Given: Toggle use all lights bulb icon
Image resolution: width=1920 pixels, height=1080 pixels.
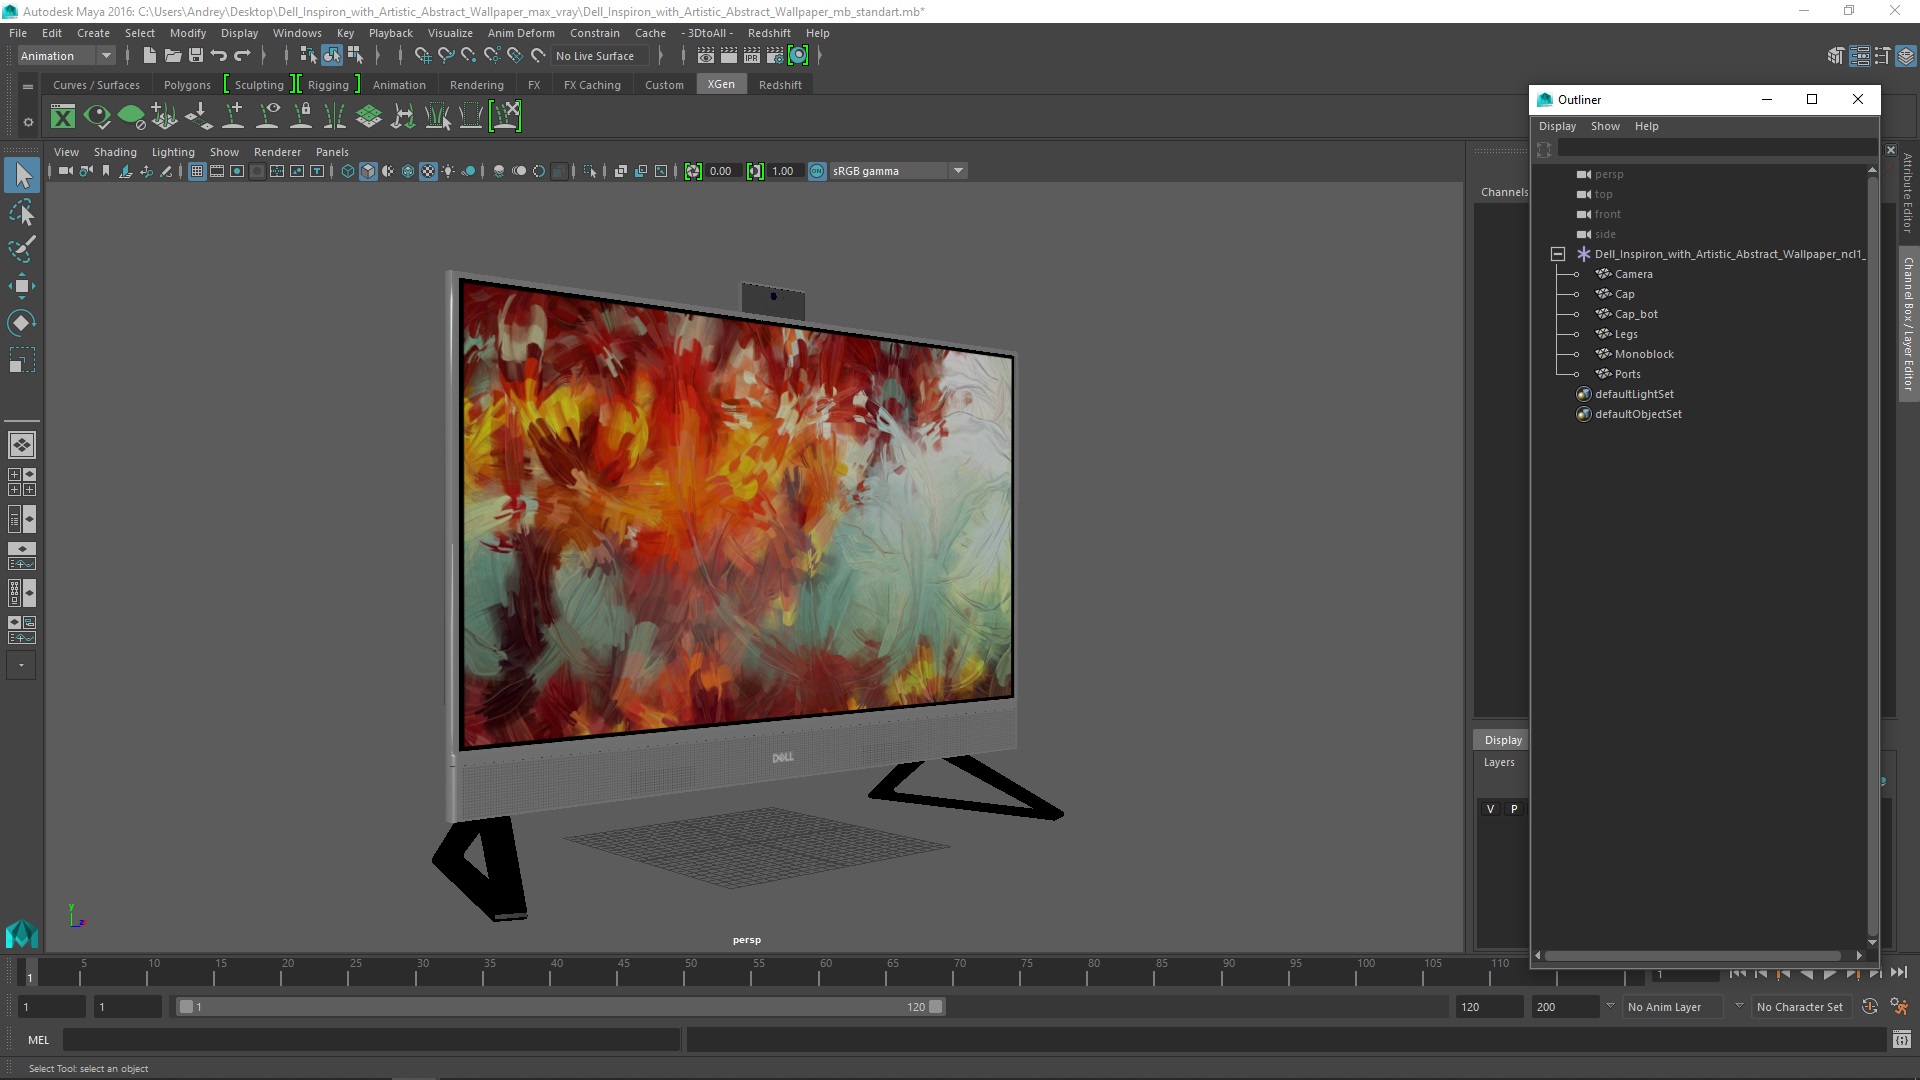Looking at the screenshot, I should coord(448,171).
